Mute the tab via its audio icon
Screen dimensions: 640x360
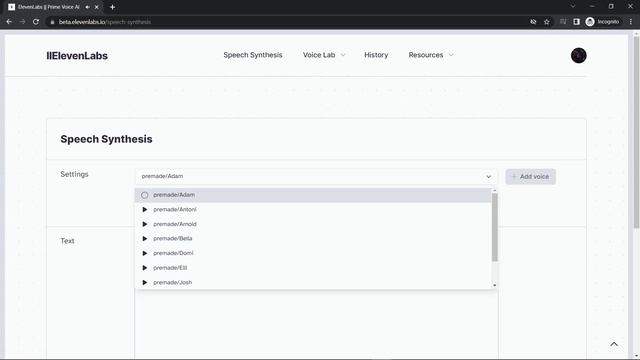[87, 7]
